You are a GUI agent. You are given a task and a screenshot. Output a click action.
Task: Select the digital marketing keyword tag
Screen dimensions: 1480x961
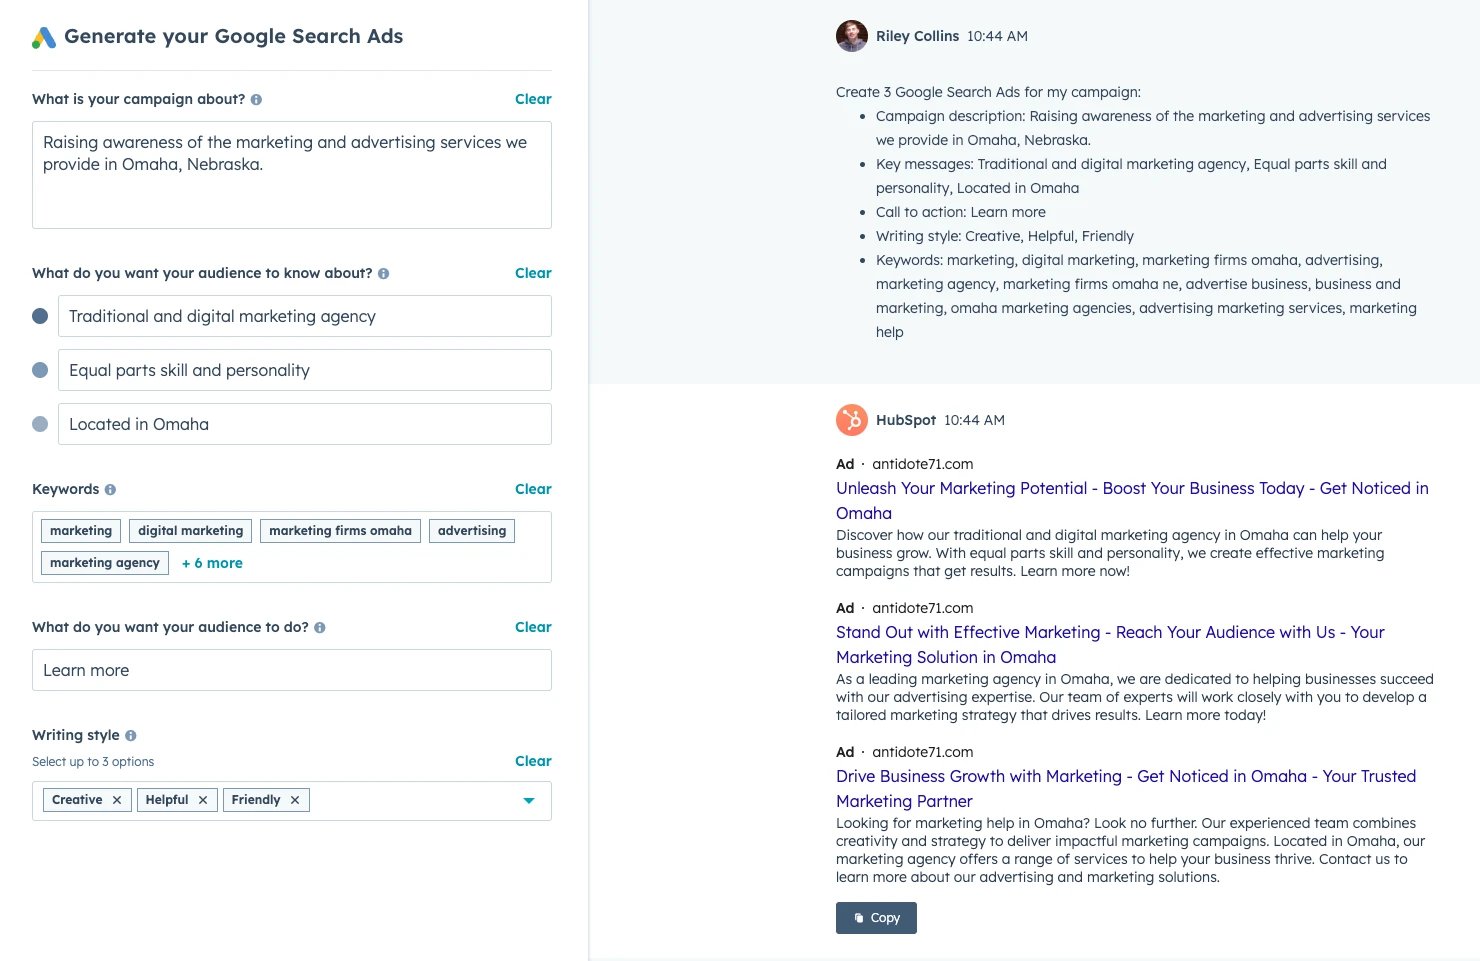pyautogui.click(x=190, y=531)
